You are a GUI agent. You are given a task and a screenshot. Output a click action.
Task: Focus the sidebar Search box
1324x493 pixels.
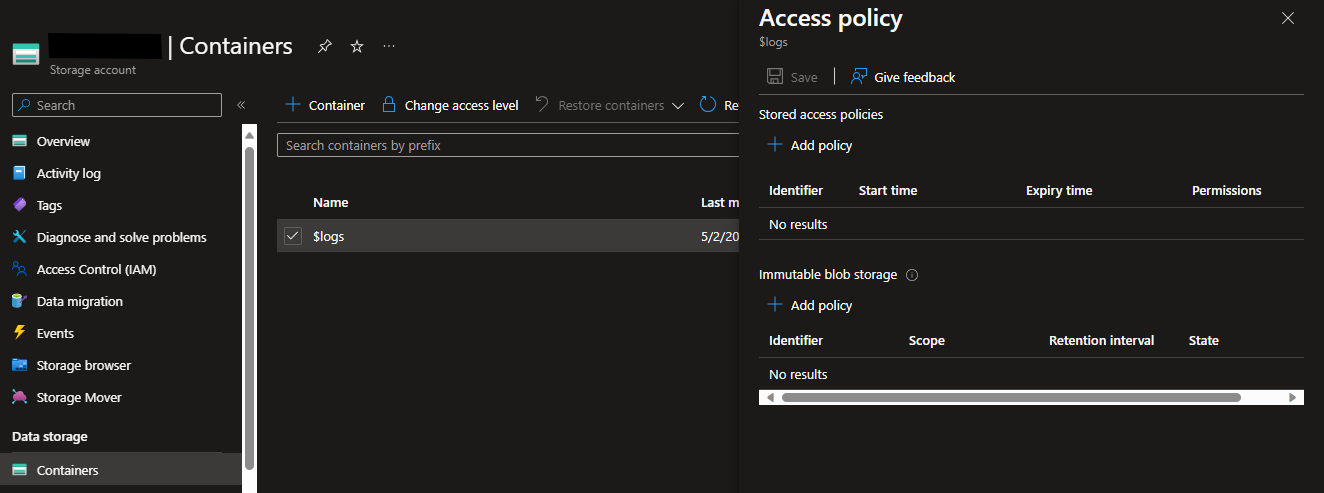click(117, 105)
